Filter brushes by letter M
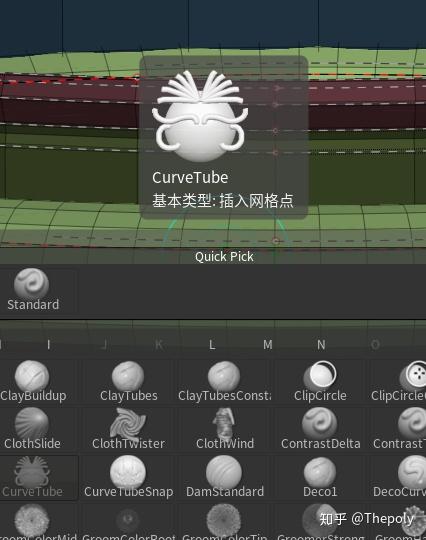This screenshot has width=426, height=540. point(268,344)
